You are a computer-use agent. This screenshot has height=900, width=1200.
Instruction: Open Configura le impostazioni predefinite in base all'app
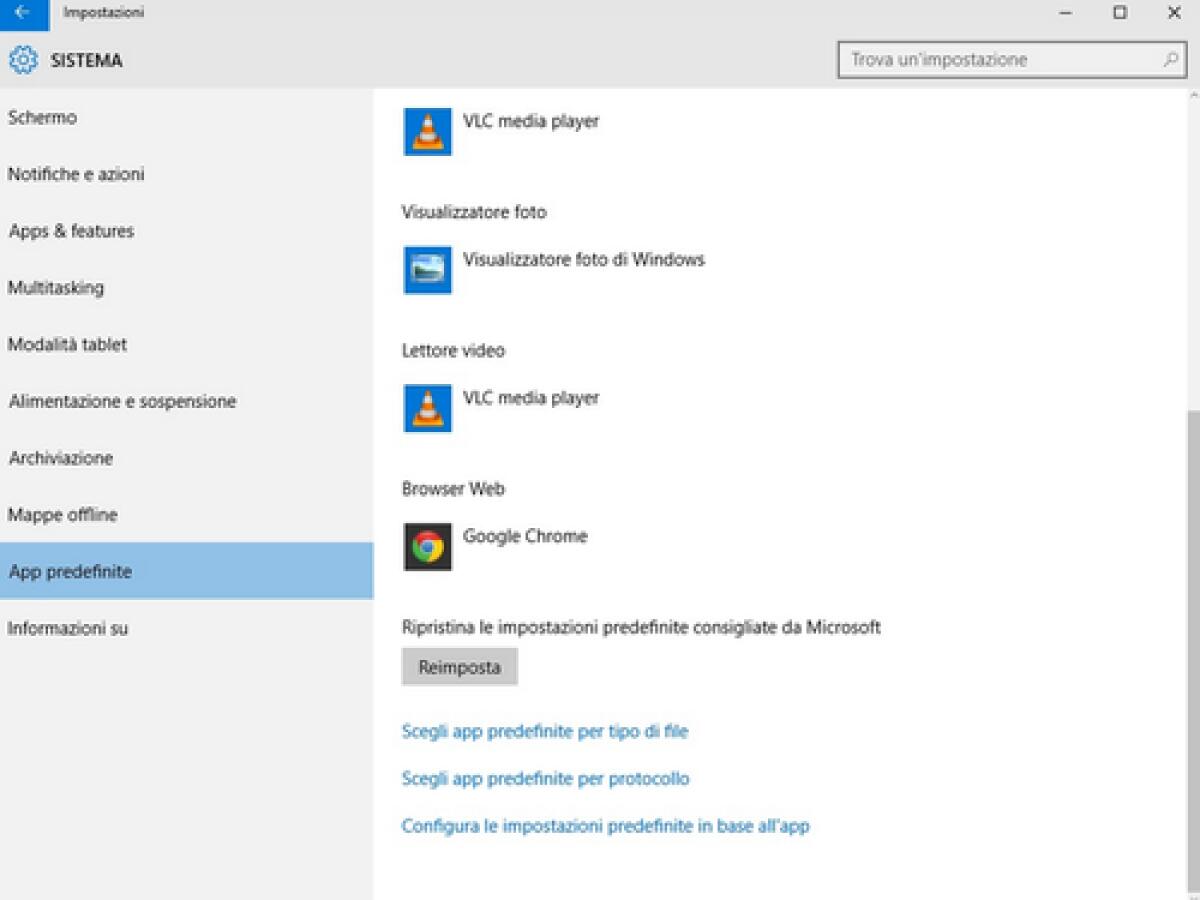(605, 826)
